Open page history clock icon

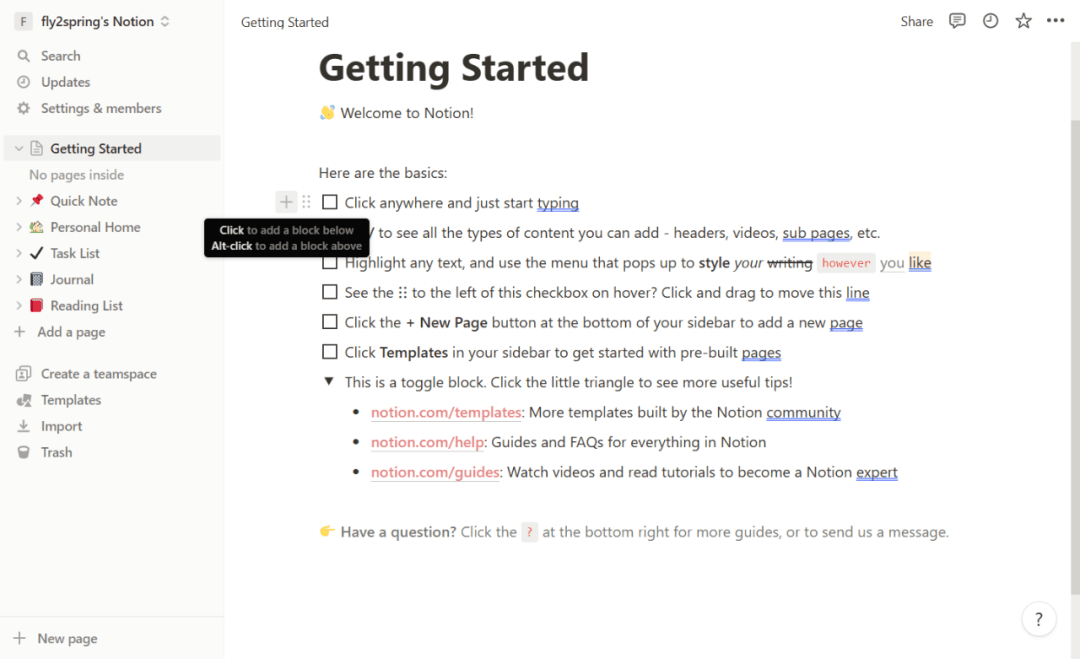990,21
